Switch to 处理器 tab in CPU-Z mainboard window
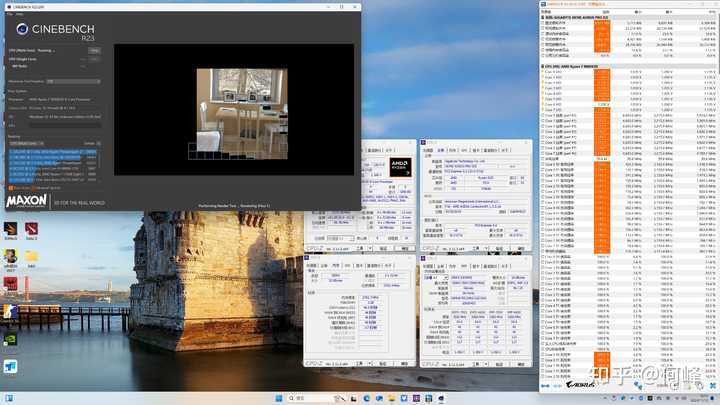This screenshot has height=405, width=720. tap(428, 150)
